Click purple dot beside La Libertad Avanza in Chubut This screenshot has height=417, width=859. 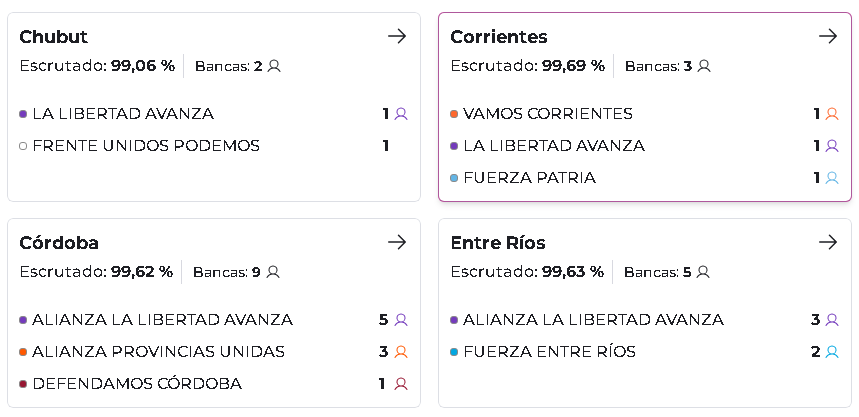click(x=23, y=114)
